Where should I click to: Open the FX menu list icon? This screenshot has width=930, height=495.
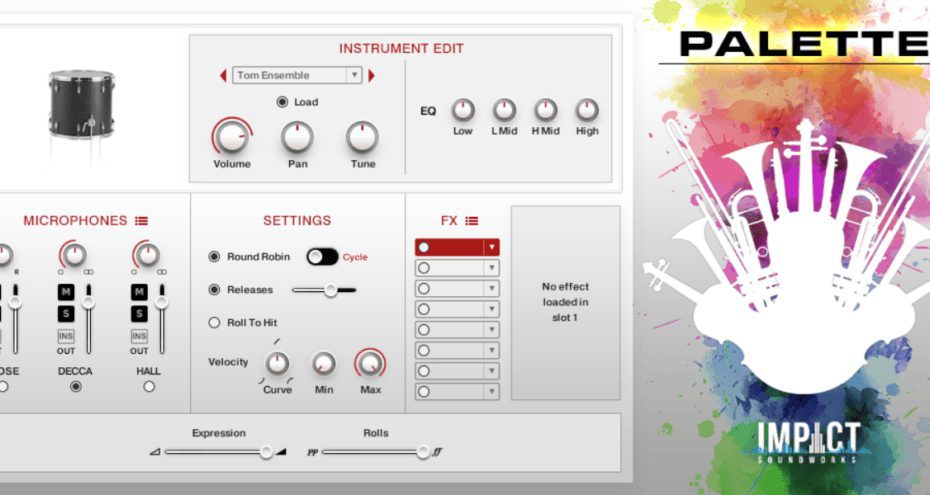point(472,221)
